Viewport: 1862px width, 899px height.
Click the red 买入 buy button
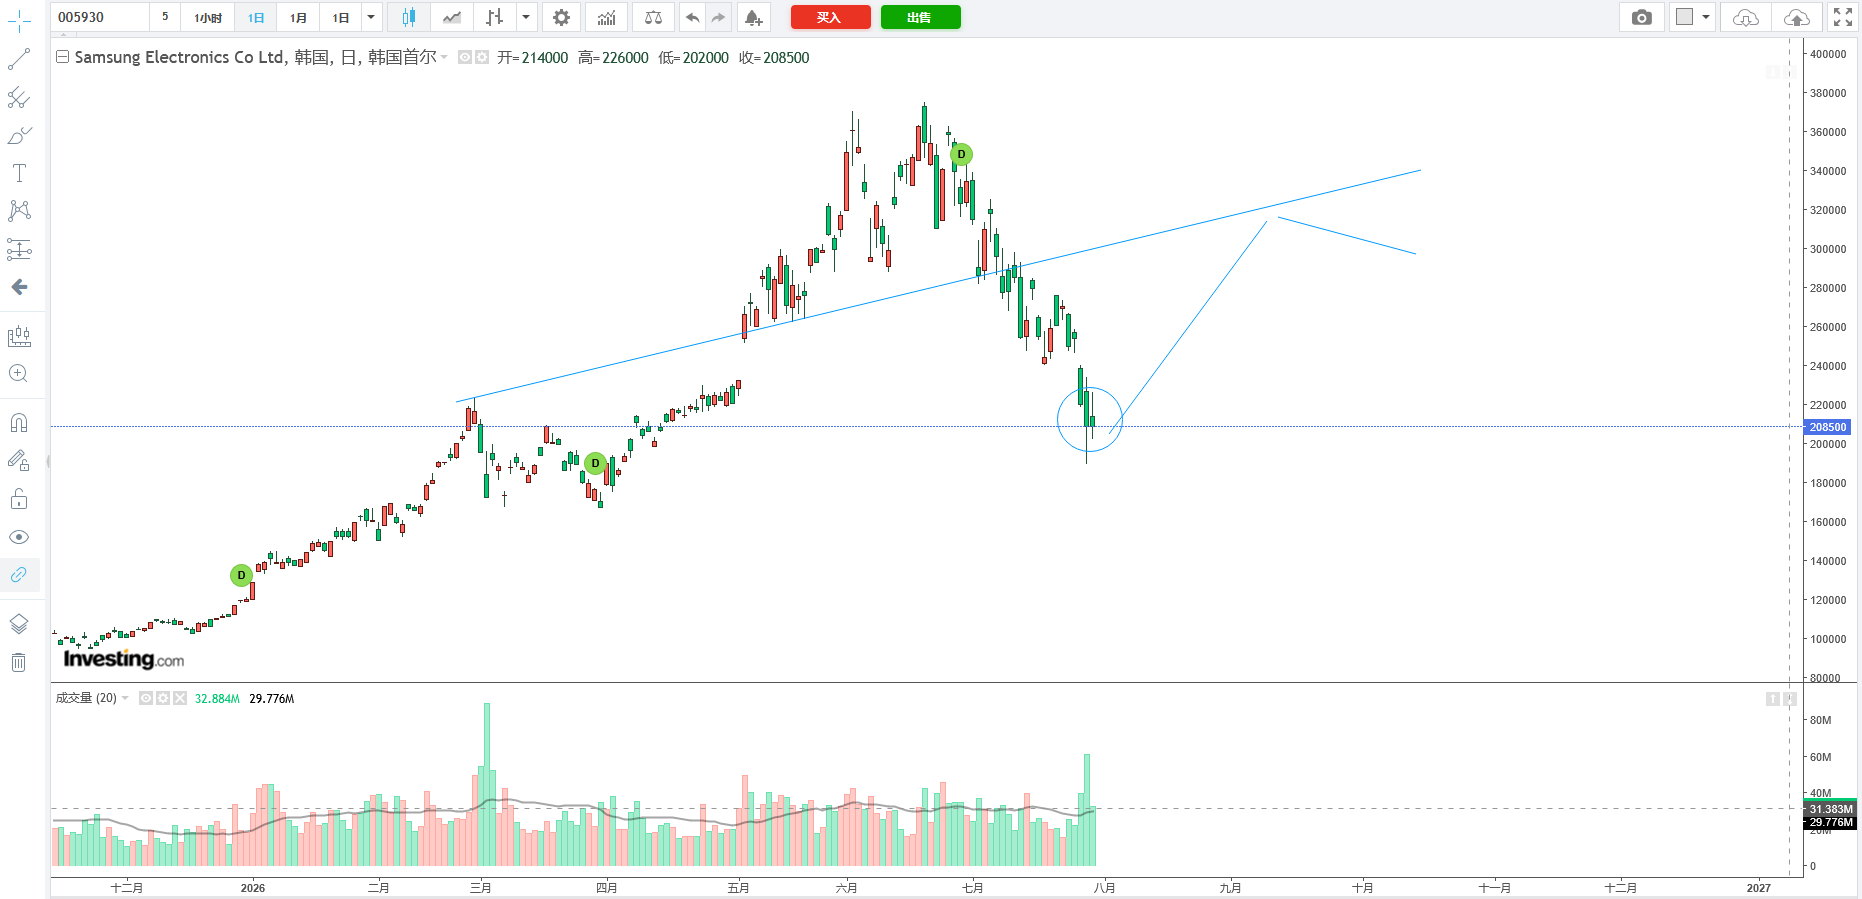pos(830,17)
